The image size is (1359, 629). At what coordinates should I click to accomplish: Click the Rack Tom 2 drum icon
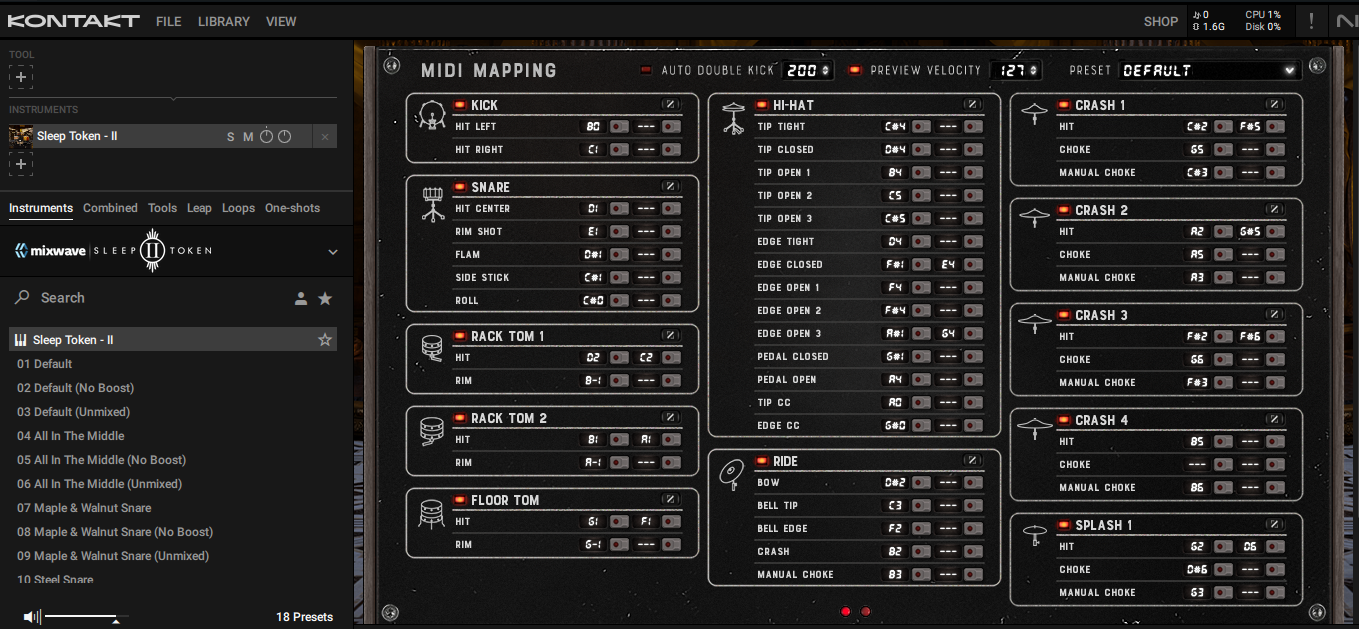432,430
